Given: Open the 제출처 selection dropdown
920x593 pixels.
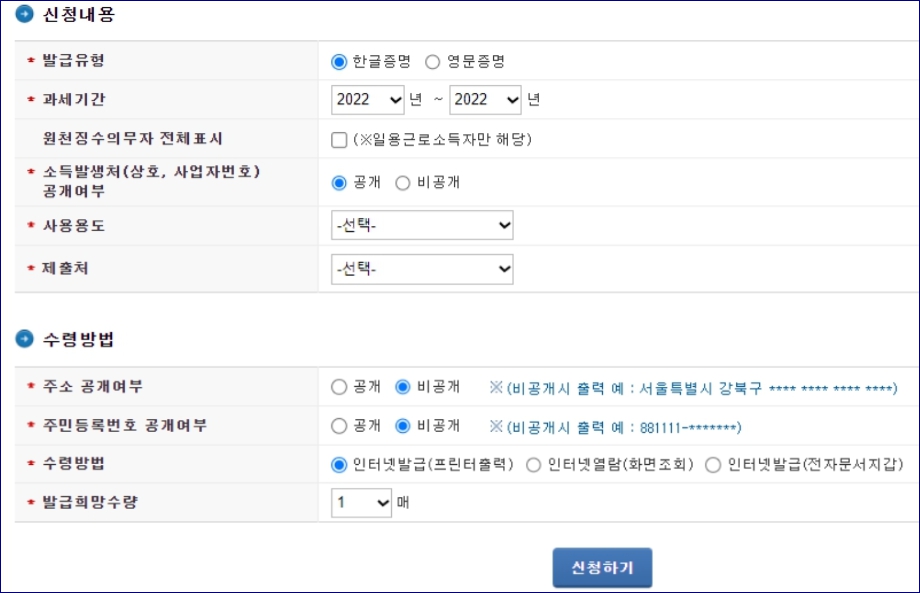Looking at the screenshot, I should (422, 268).
